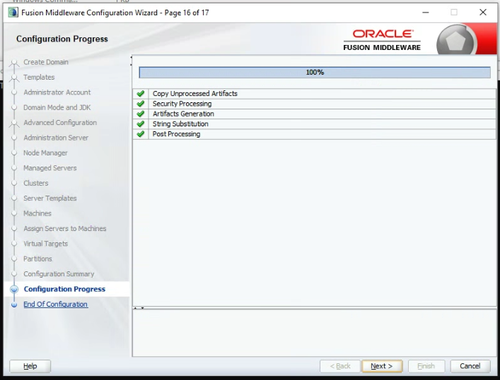Click the End Of Configuration step bullet icon
The image size is (500, 380).
[x=14, y=304]
